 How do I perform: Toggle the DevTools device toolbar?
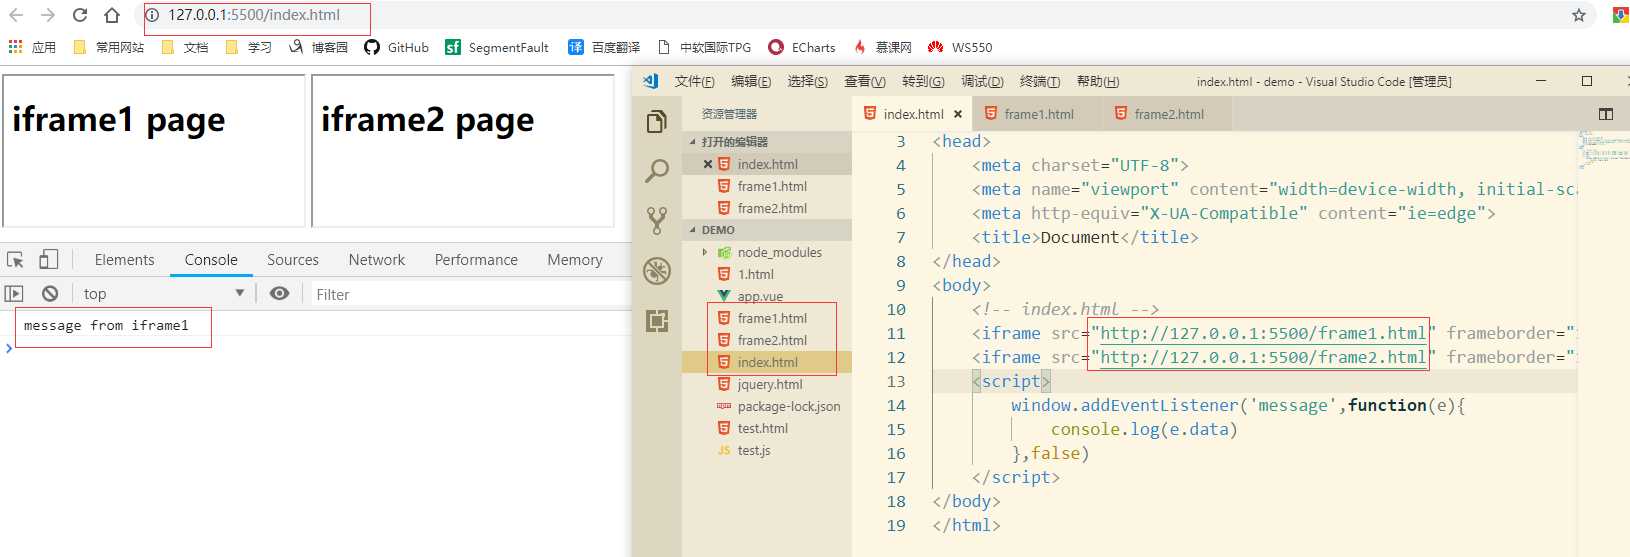point(48,260)
